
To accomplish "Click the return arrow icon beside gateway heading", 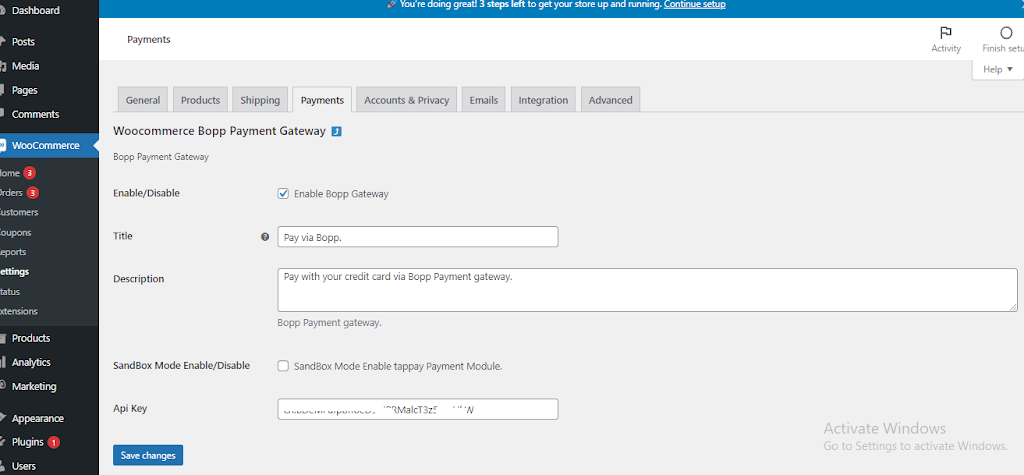I will click(336, 131).
